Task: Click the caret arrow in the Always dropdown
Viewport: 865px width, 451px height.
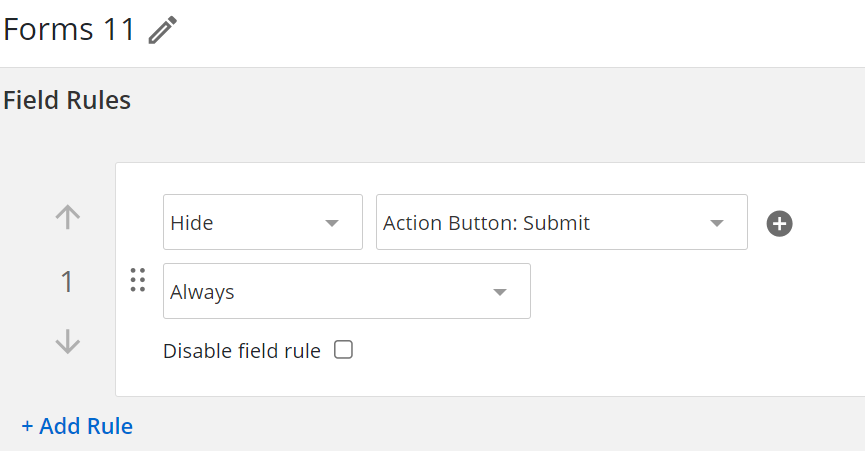Action: click(500, 292)
